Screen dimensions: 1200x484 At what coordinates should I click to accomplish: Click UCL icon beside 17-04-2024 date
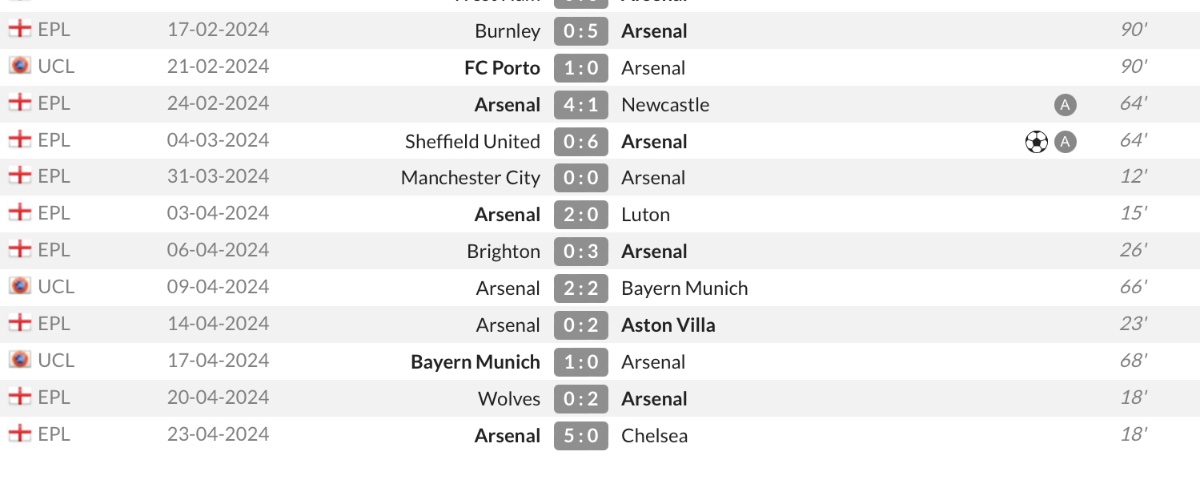(19, 360)
